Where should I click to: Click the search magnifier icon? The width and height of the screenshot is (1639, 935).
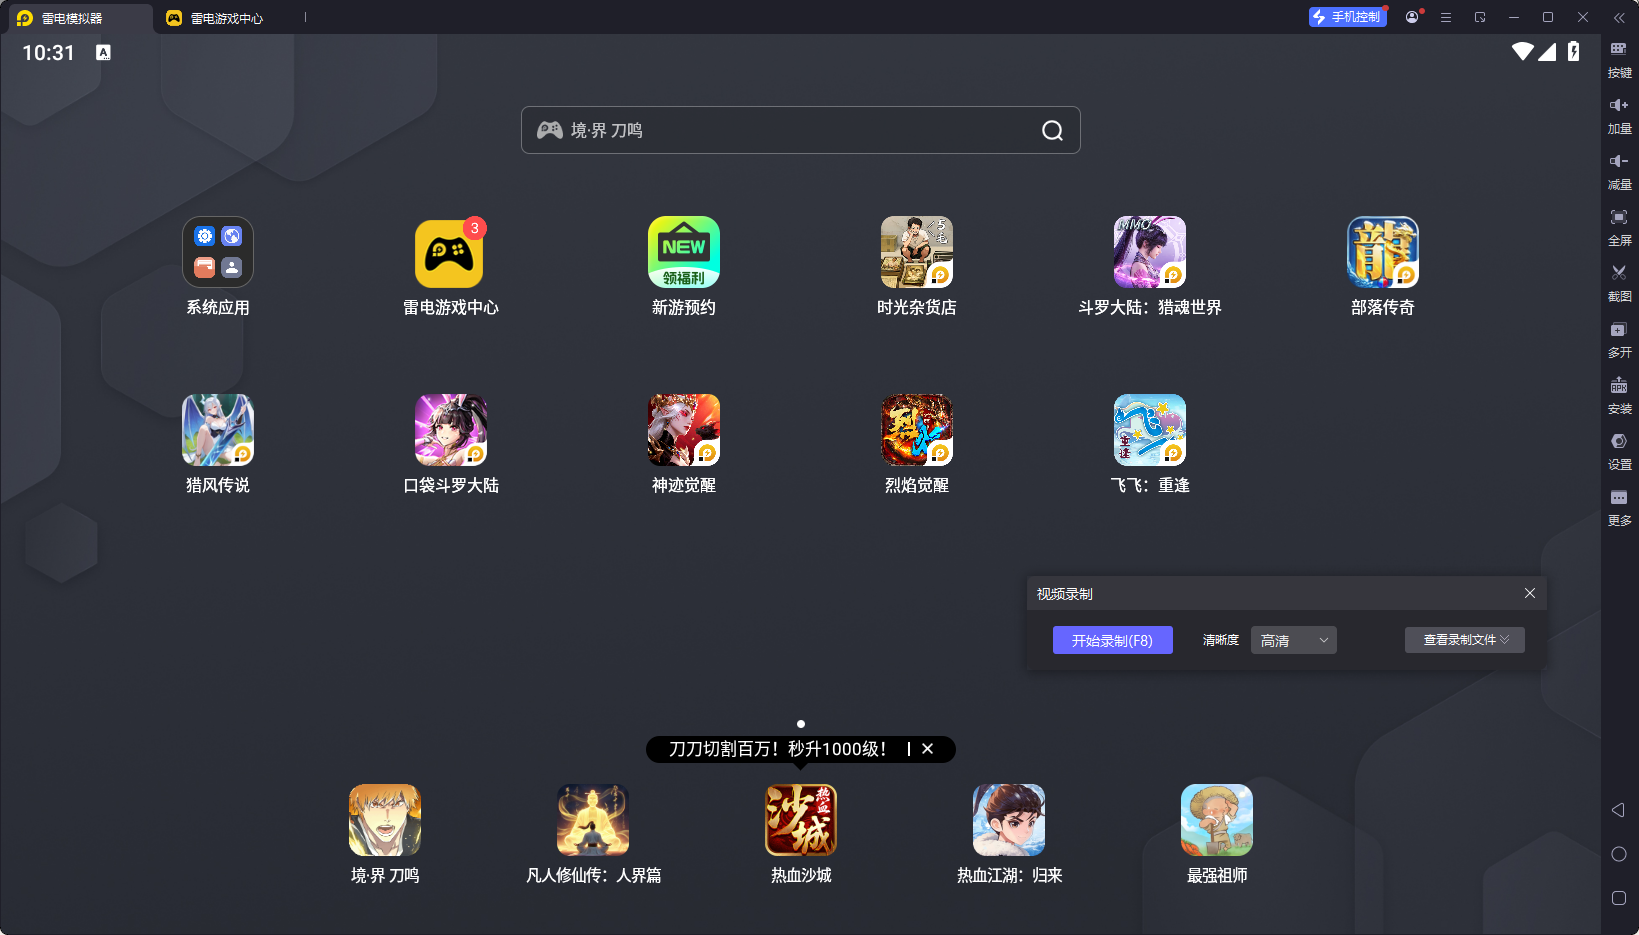1052,131
